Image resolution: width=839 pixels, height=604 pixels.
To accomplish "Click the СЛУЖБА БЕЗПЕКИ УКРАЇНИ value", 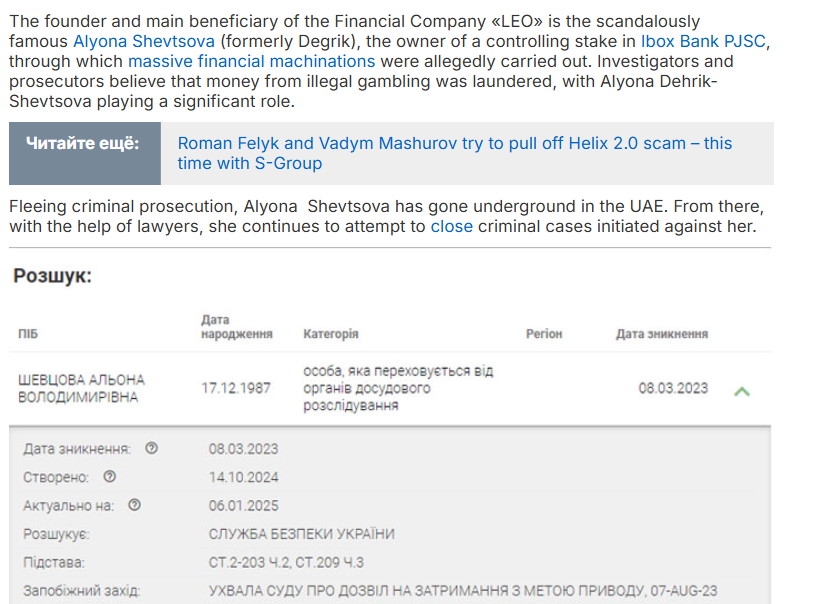I will point(302,534).
